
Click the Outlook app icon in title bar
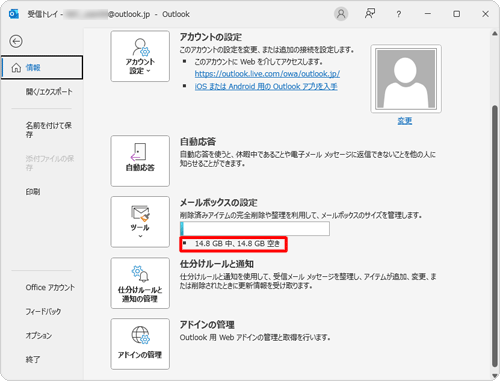tap(13, 14)
